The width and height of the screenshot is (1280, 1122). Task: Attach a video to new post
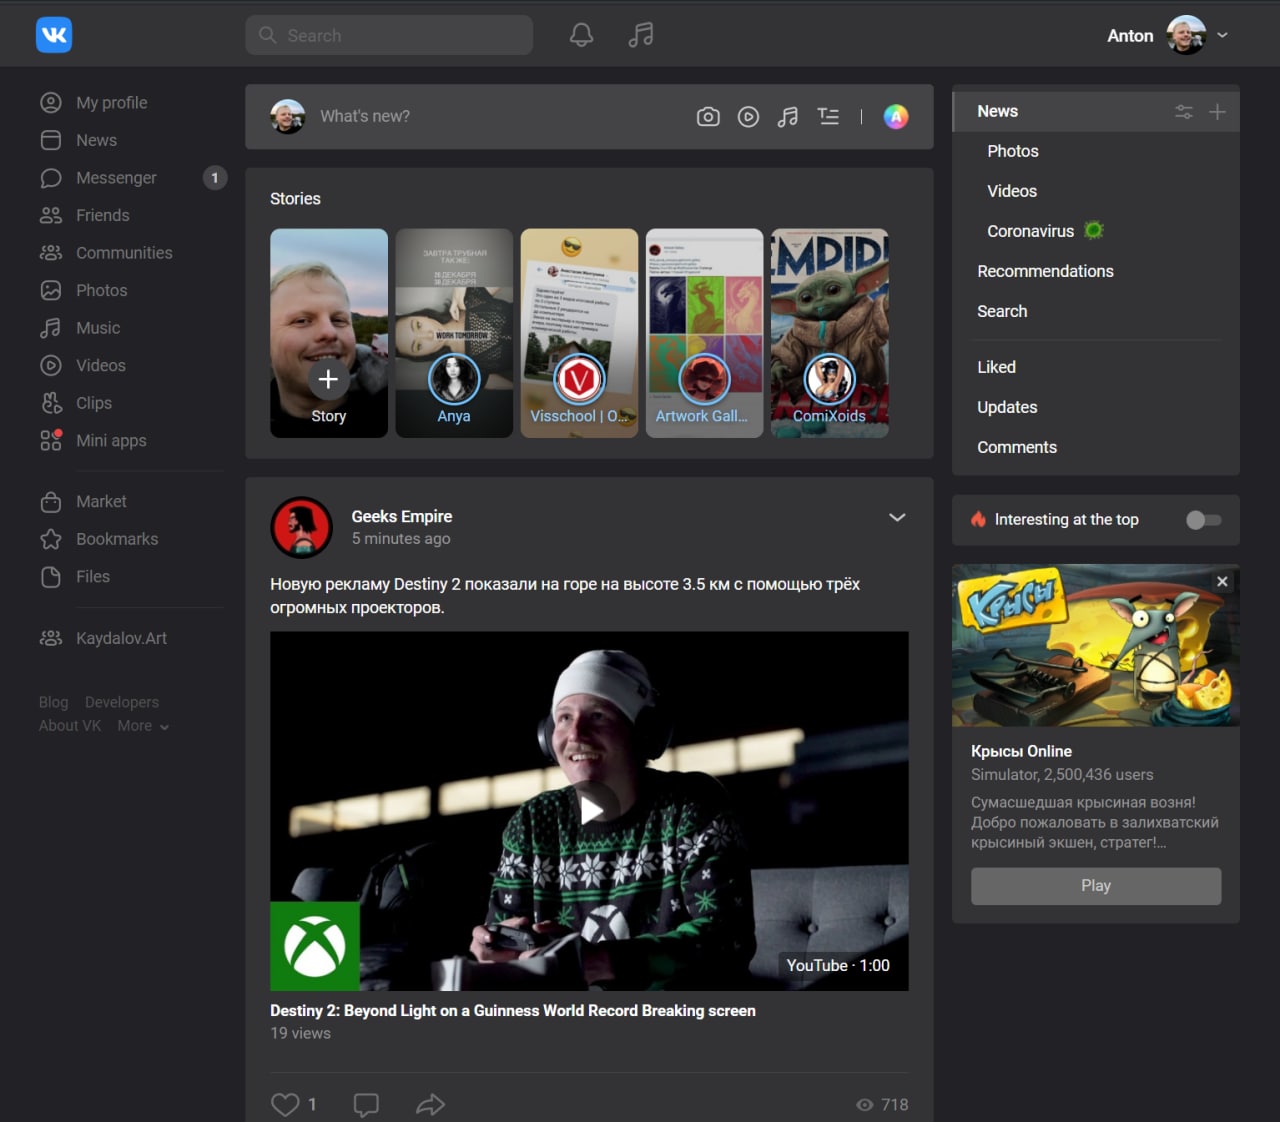[x=748, y=117]
